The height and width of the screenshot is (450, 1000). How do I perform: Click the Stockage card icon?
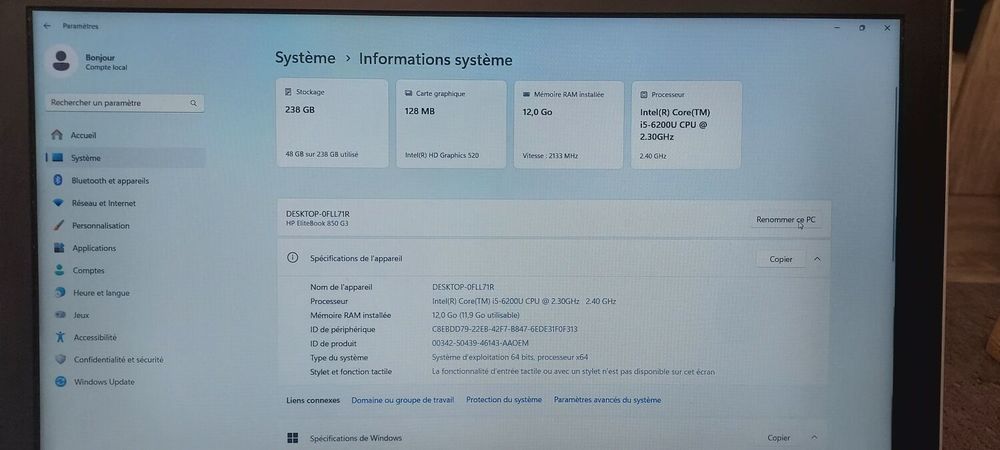(x=288, y=92)
